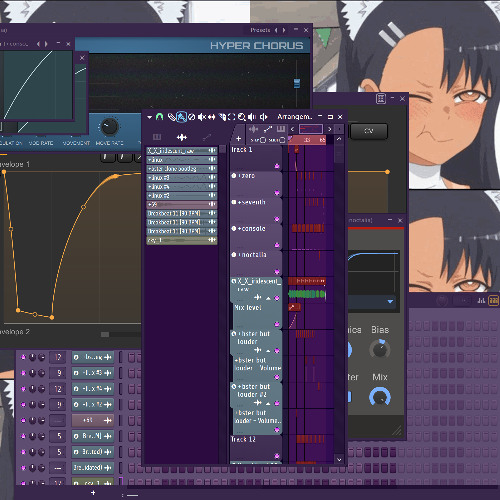Select the top X_X_iridescent clip in picker

pyautogui.click(x=182, y=151)
